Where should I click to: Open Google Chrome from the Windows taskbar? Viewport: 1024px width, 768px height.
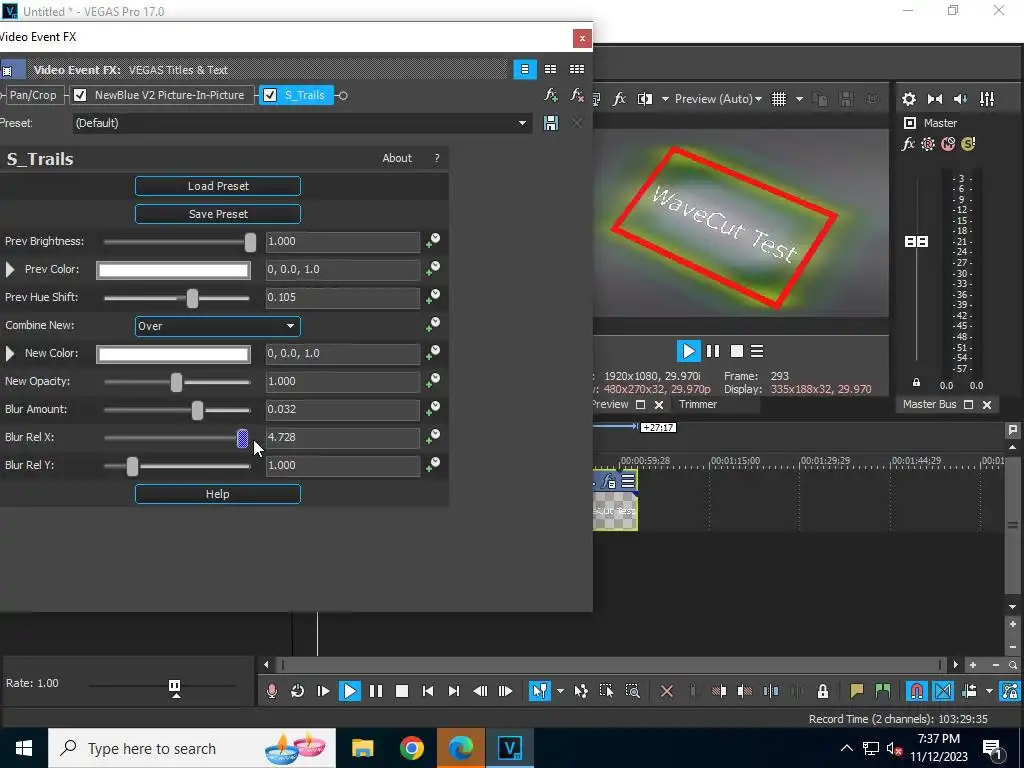coord(411,748)
